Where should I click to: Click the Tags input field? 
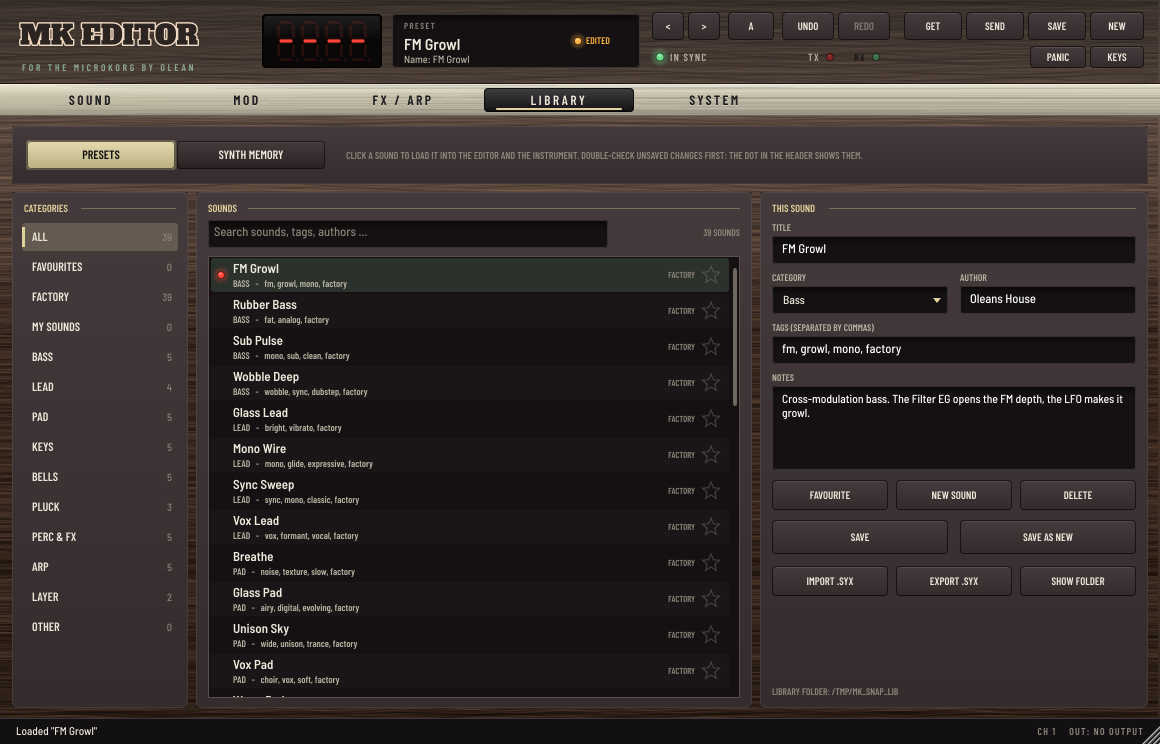click(x=954, y=349)
